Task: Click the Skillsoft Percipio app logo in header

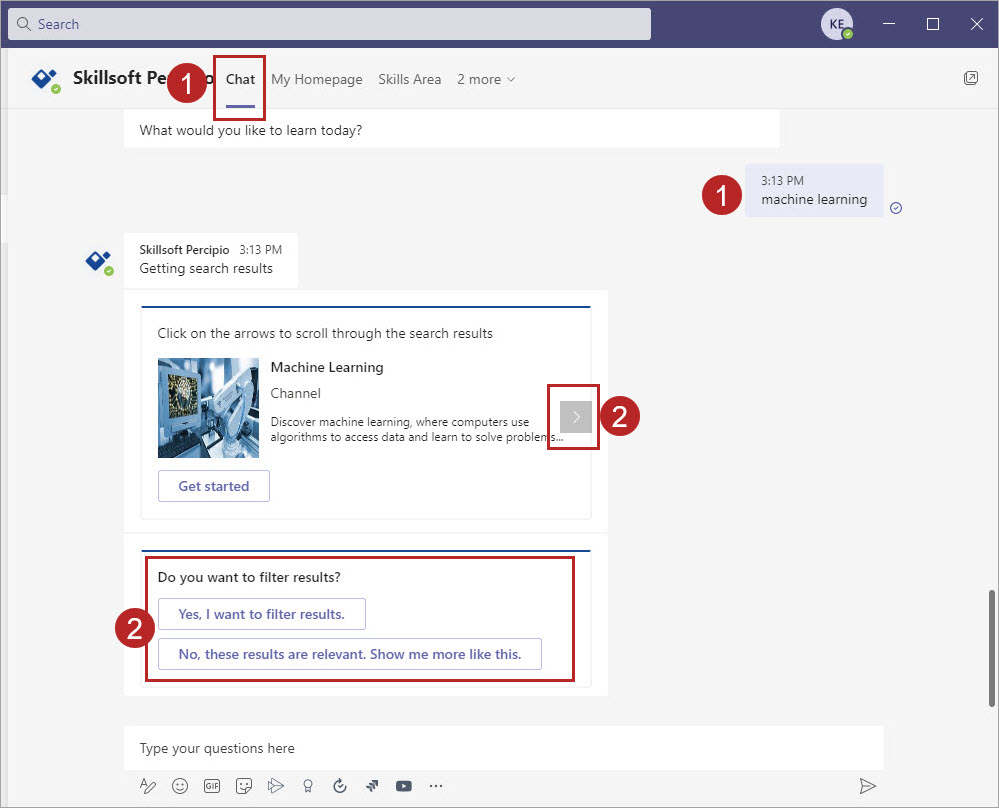Action: click(x=46, y=80)
